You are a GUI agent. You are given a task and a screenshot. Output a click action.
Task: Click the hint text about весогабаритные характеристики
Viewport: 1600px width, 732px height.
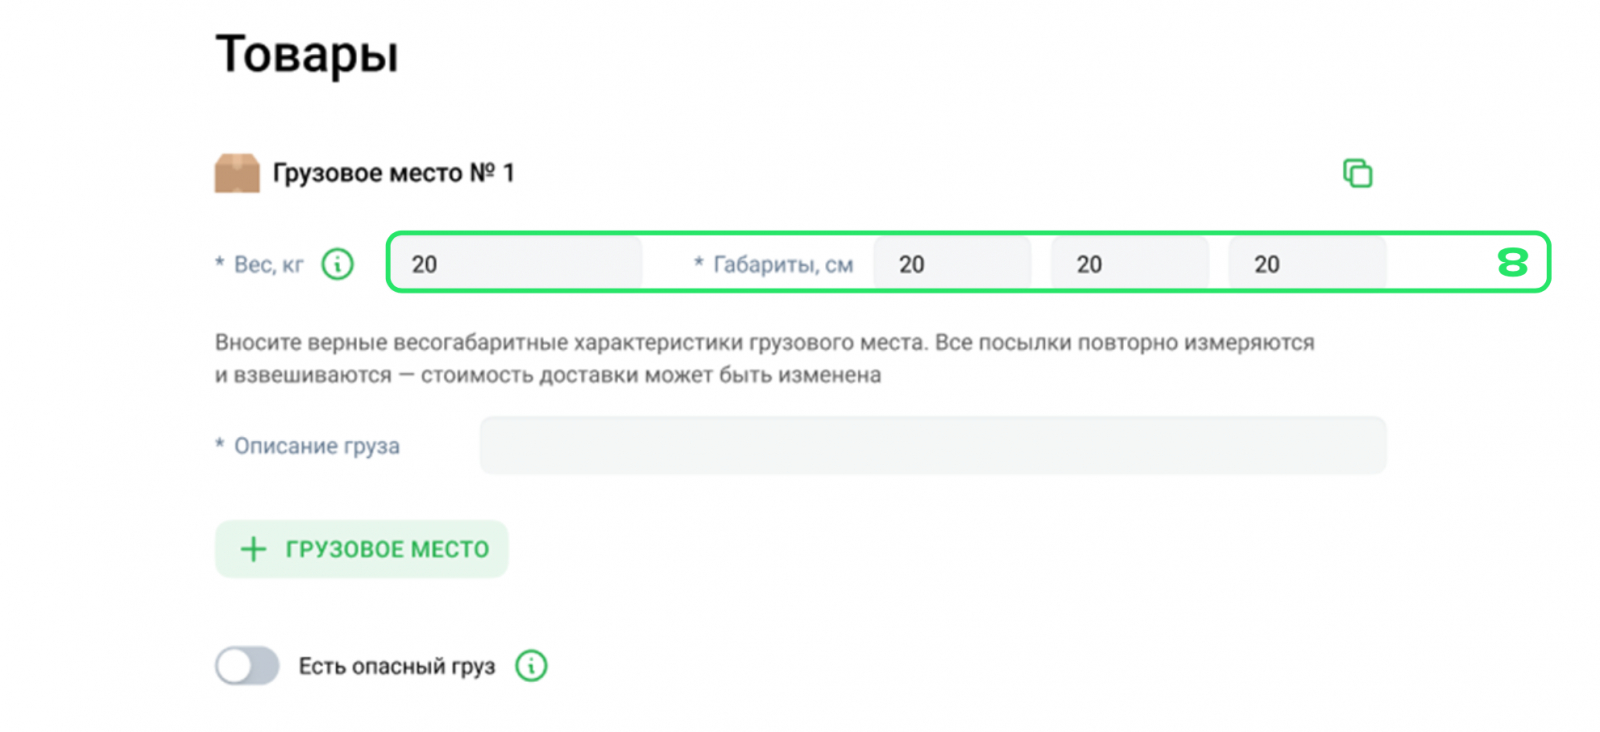(x=764, y=358)
